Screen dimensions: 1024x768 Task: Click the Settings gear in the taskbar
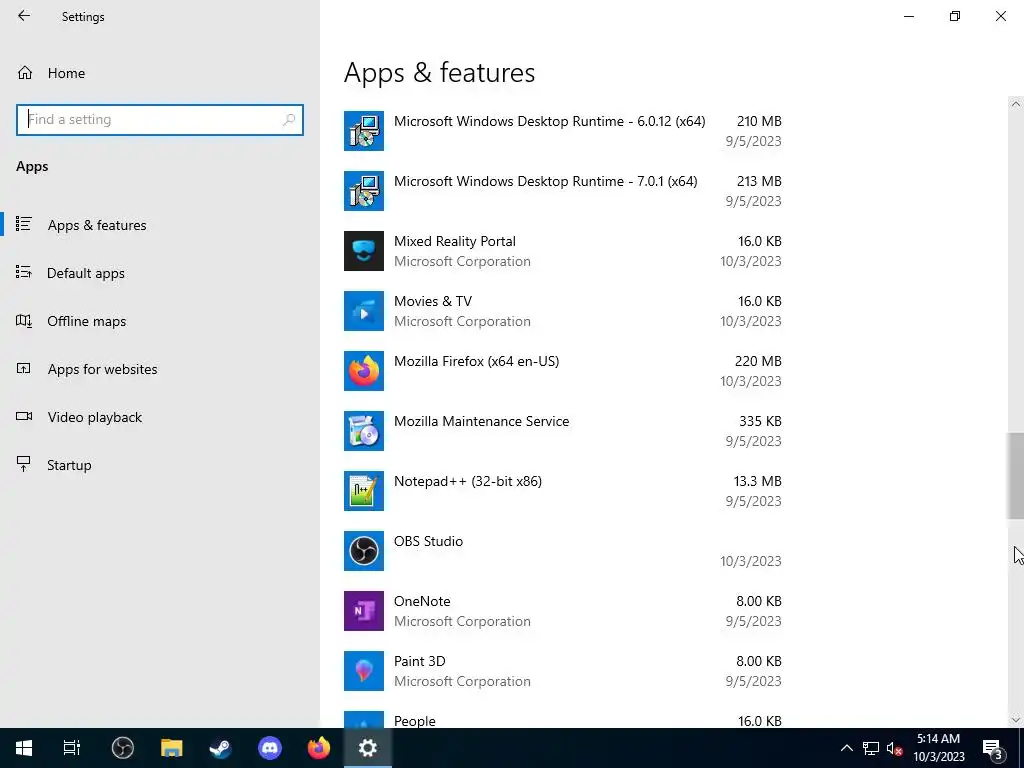[368, 748]
